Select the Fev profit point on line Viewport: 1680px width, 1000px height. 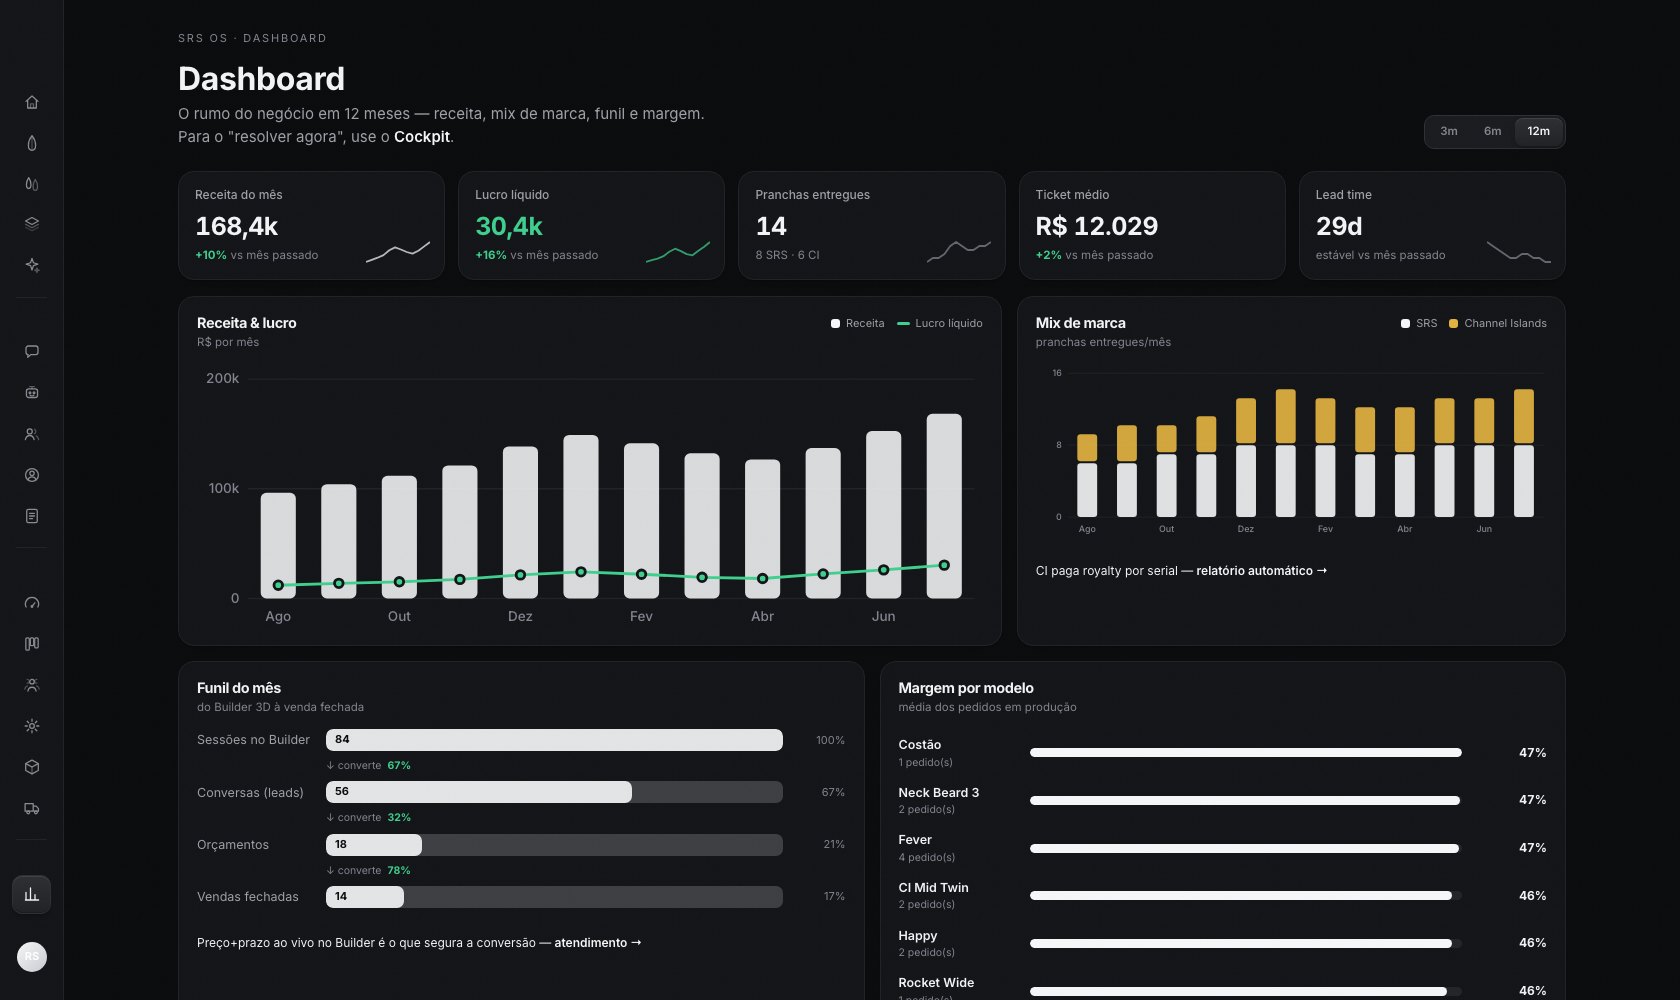(641, 574)
